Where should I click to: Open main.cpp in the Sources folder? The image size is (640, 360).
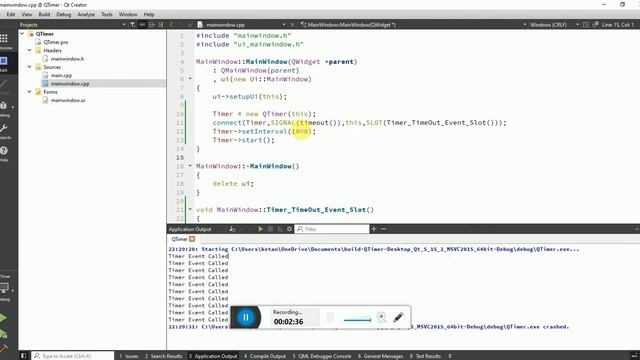(x=62, y=75)
